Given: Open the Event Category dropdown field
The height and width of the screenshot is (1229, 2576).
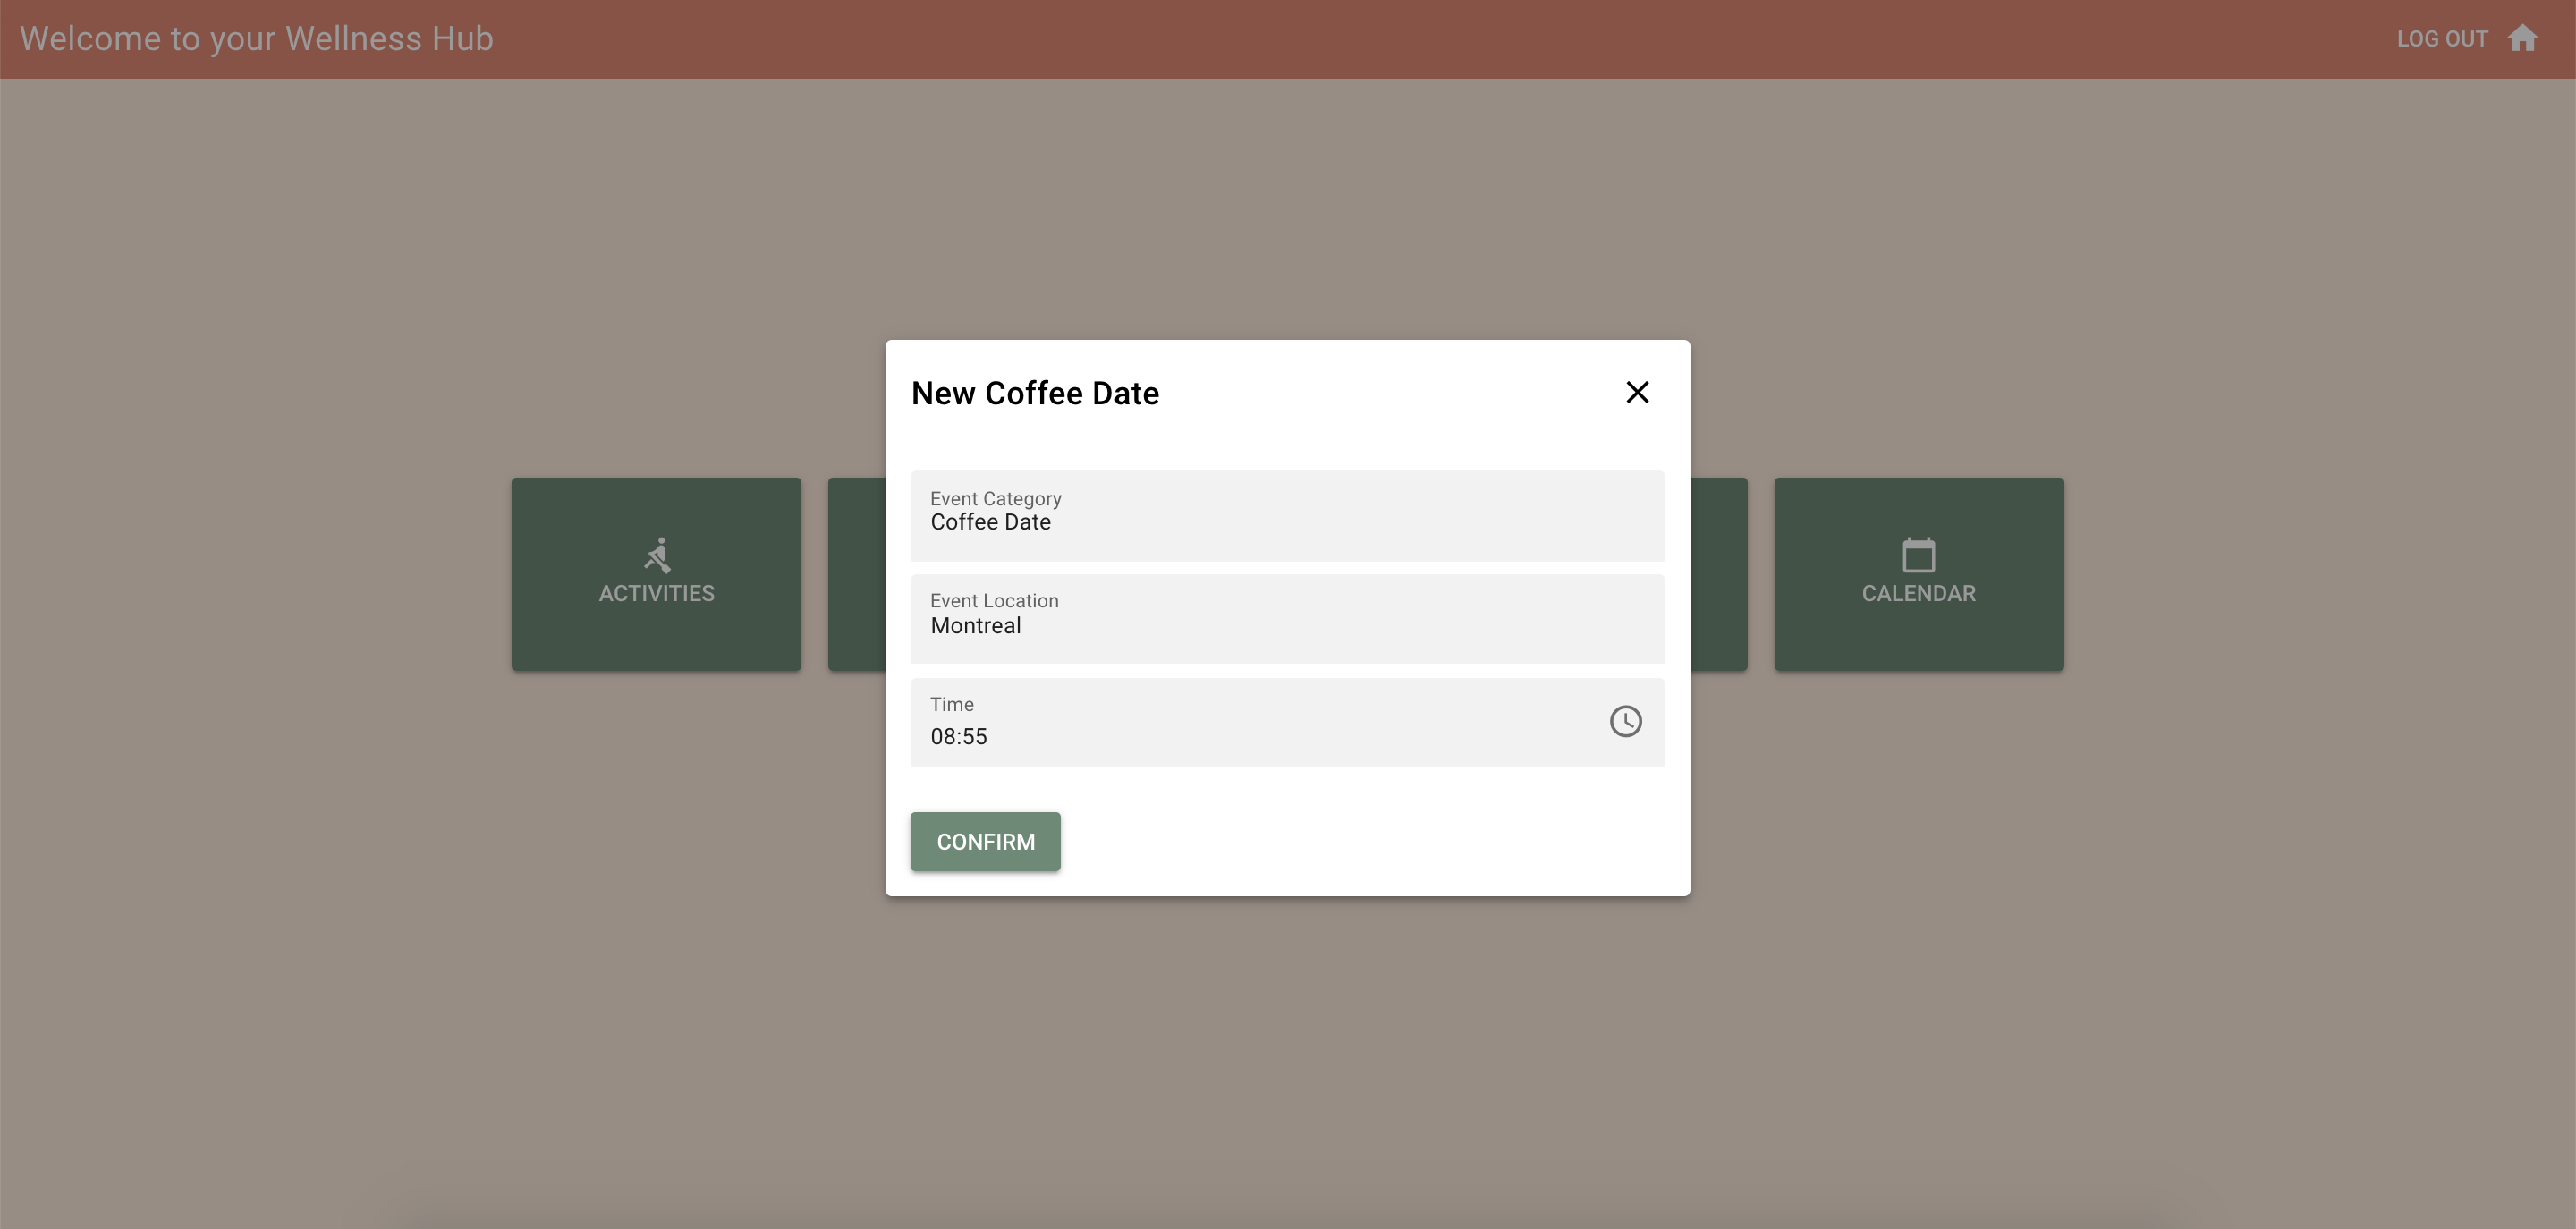Looking at the screenshot, I should coord(1287,515).
